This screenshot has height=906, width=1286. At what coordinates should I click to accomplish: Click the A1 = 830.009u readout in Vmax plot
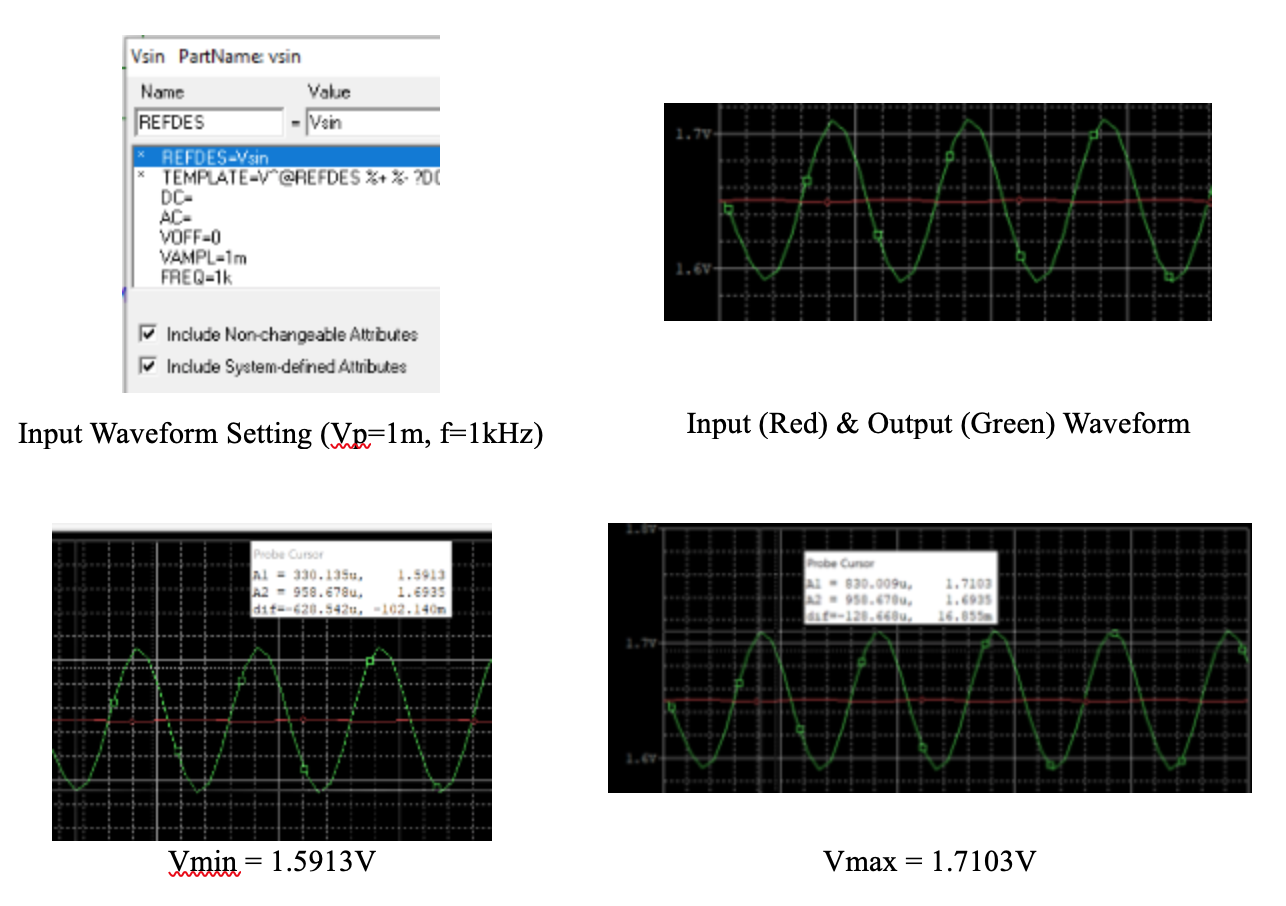(899, 582)
